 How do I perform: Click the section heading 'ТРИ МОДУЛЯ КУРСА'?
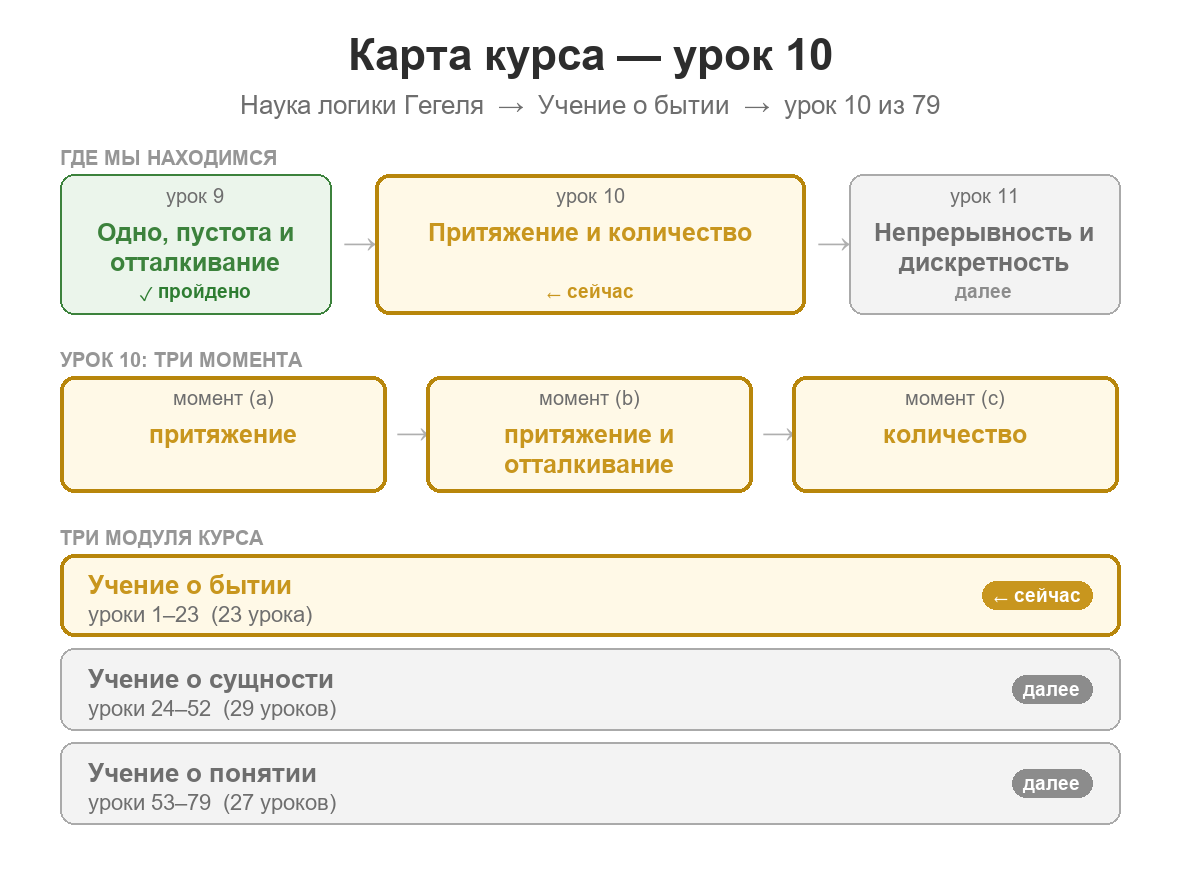coord(162,538)
